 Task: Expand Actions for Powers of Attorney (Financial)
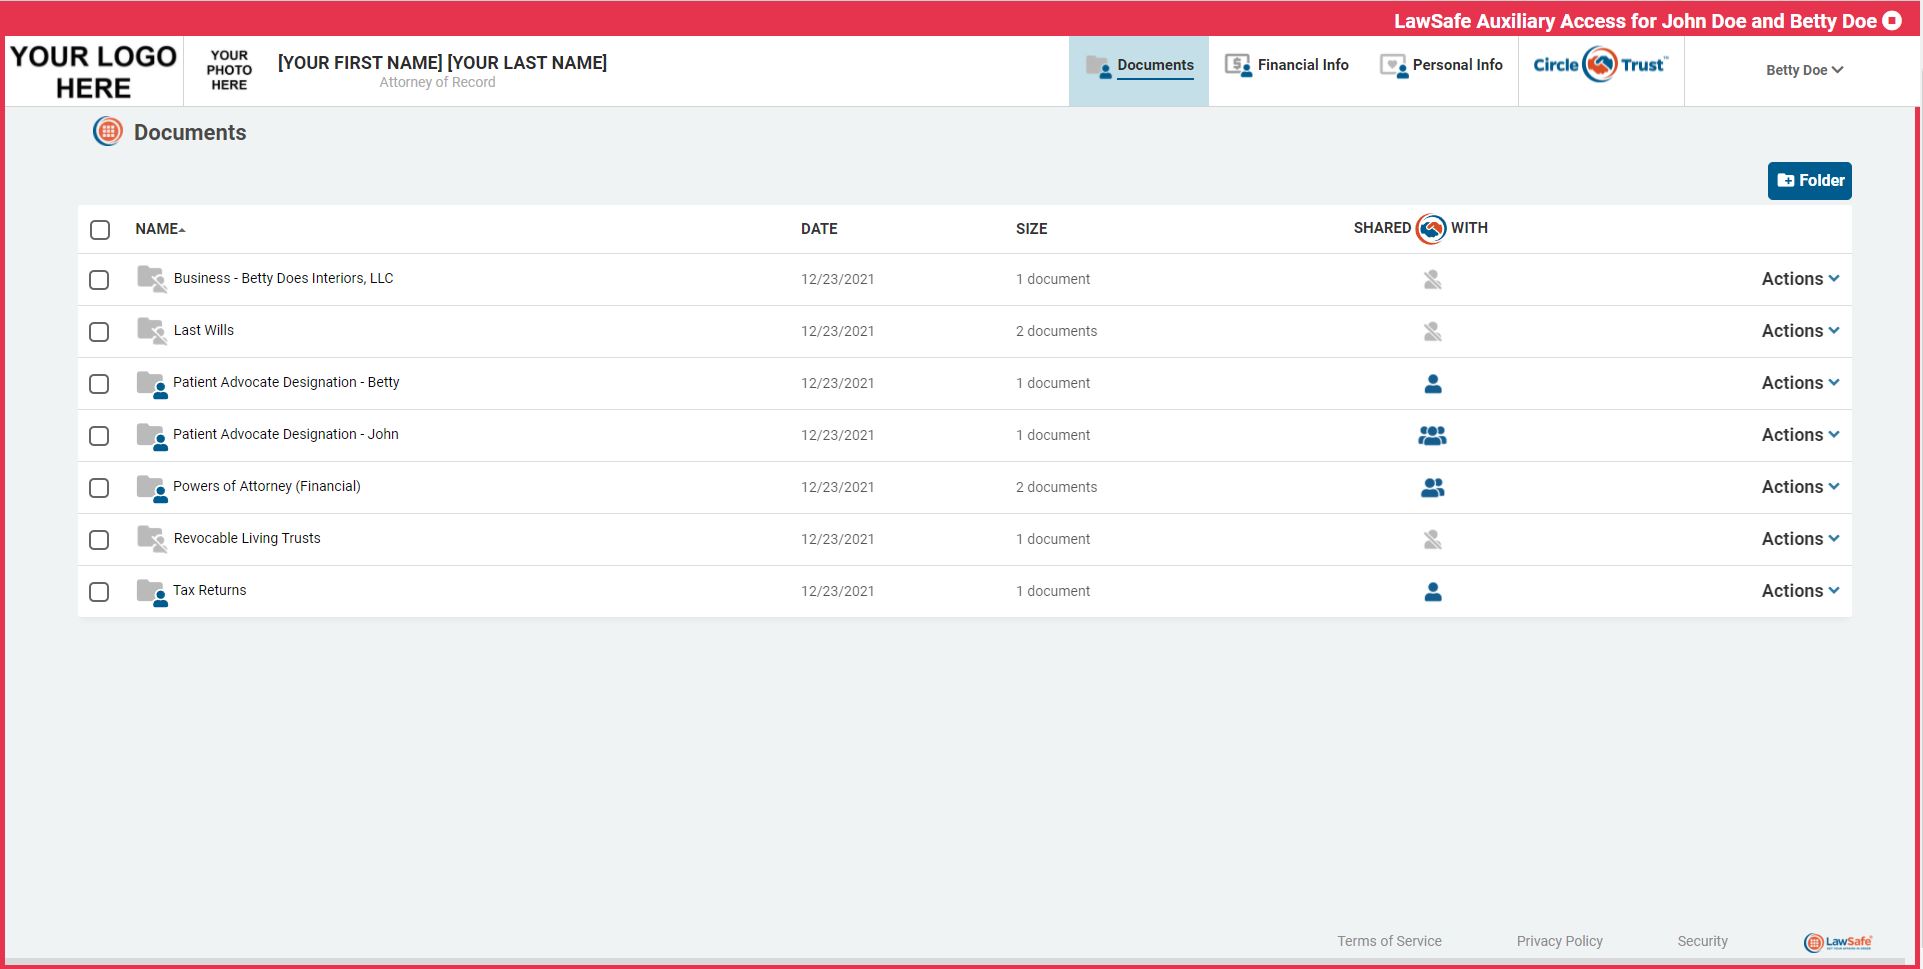[1799, 487]
